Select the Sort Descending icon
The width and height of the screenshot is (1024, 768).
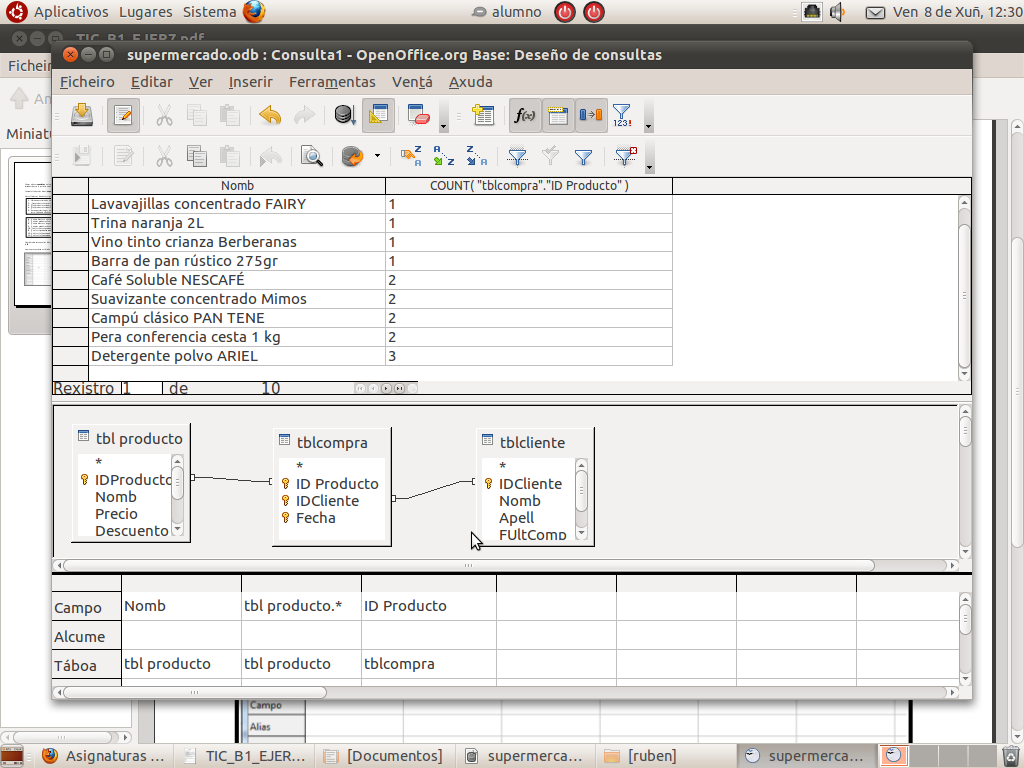tap(477, 157)
